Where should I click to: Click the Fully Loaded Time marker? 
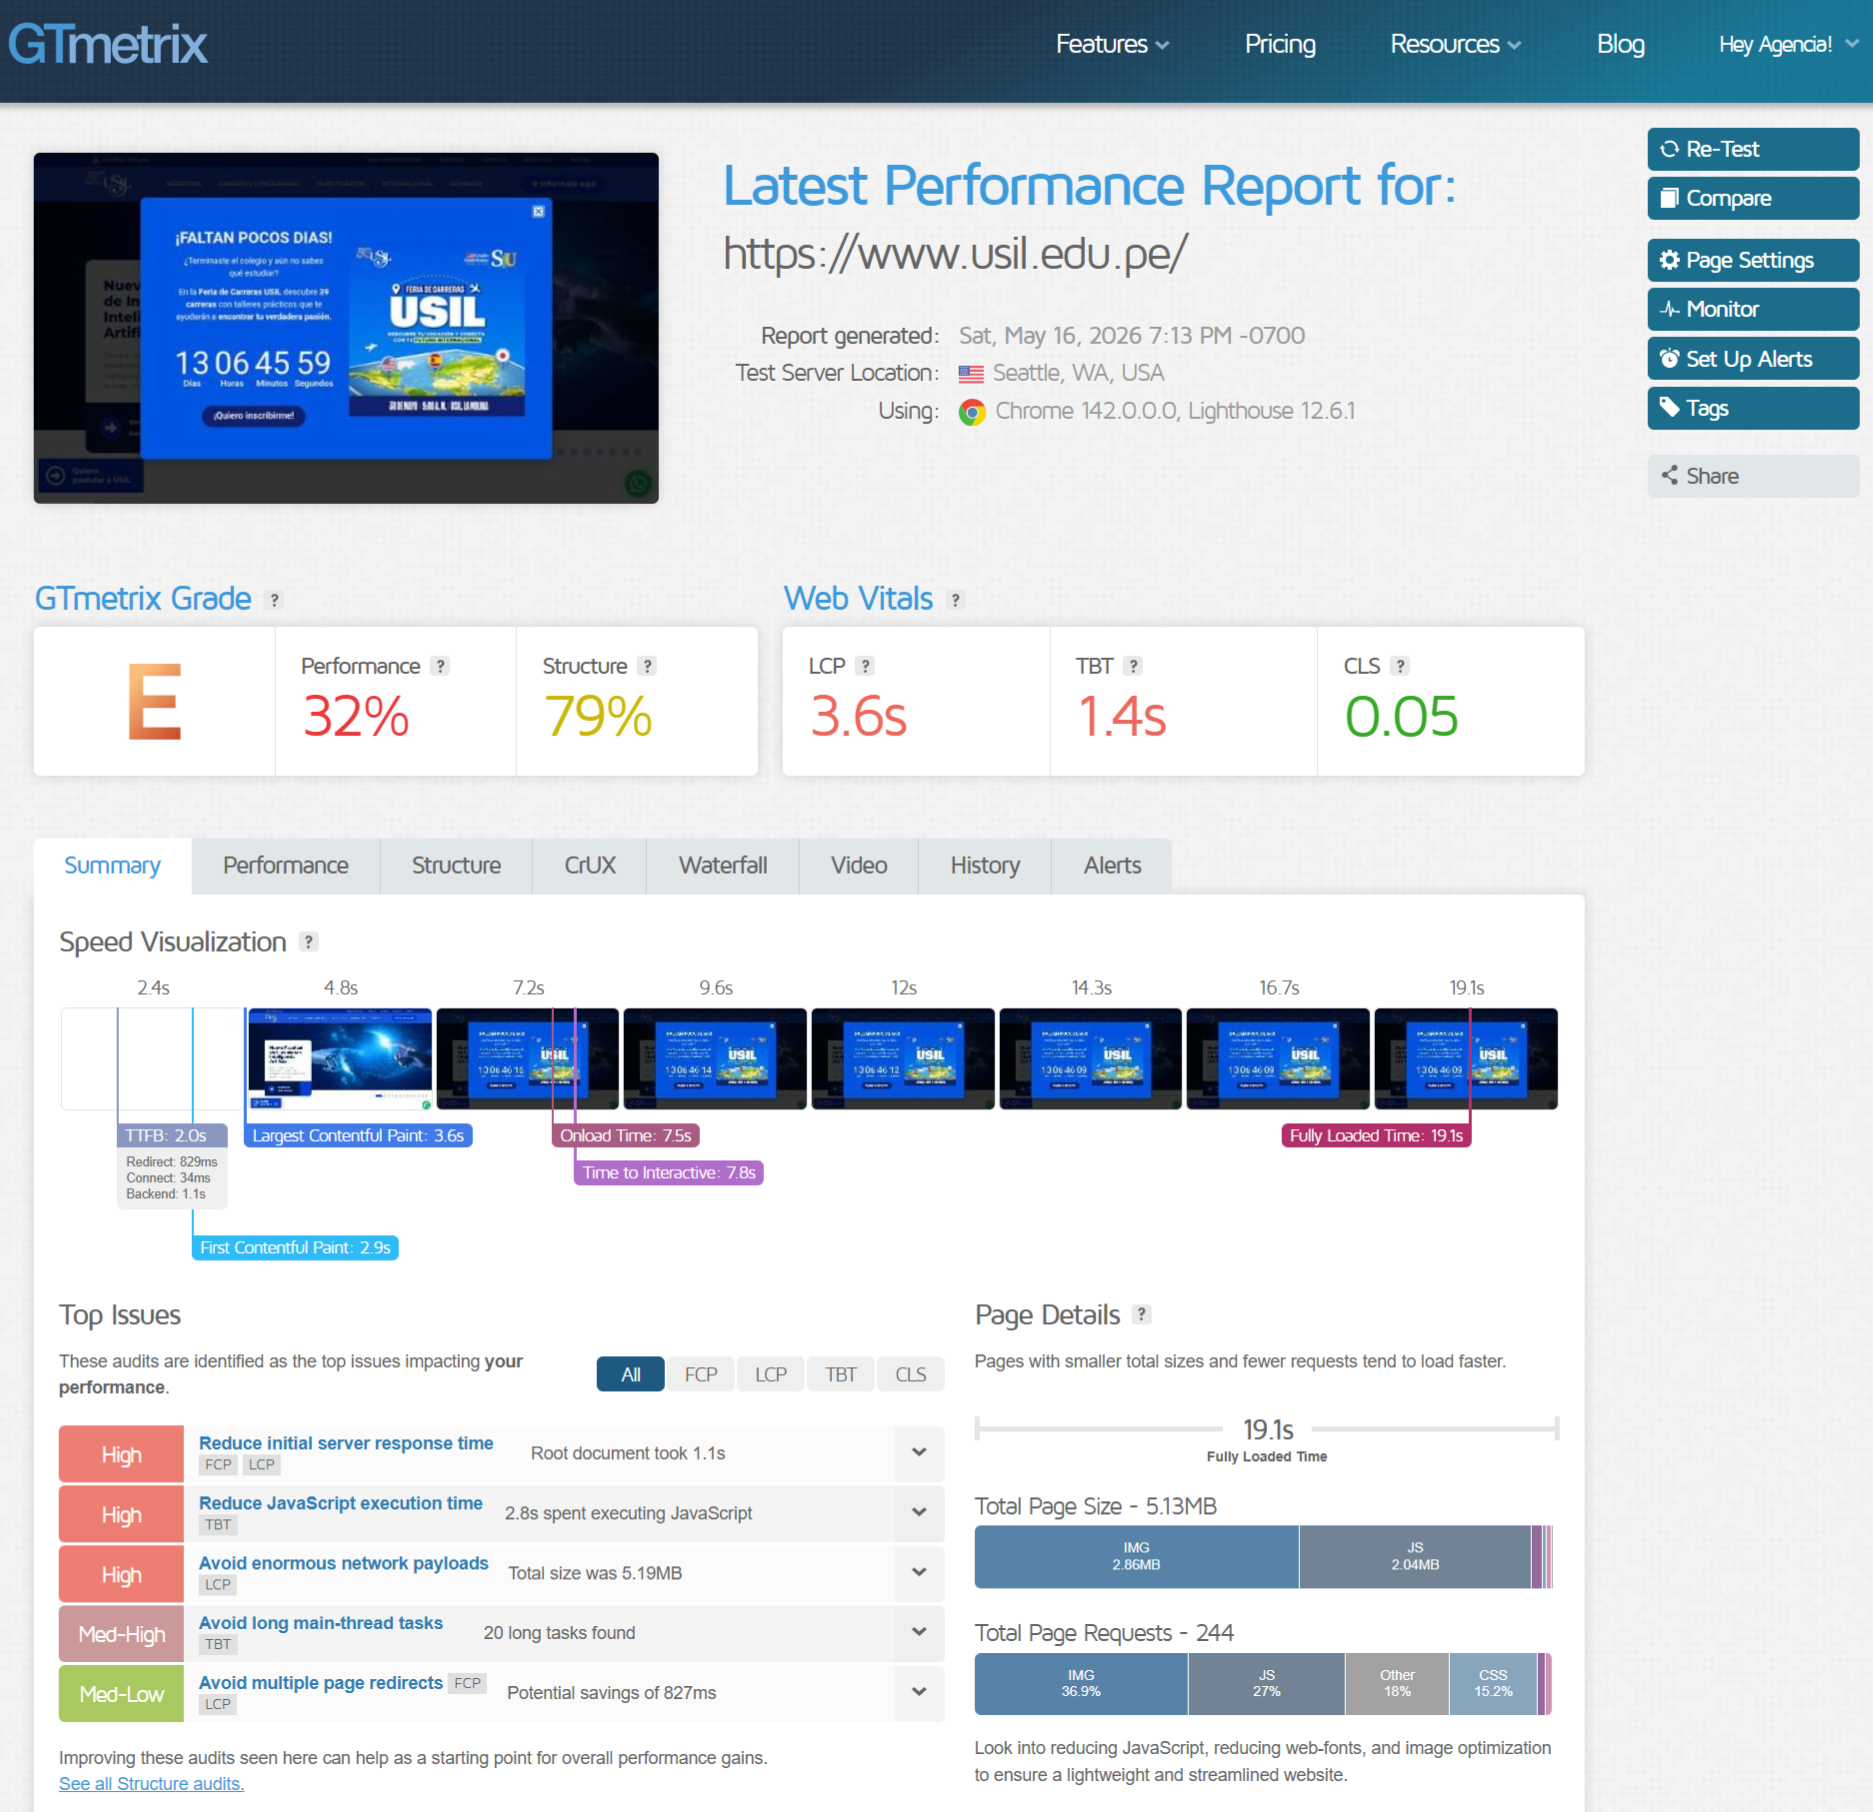(x=1376, y=1136)
